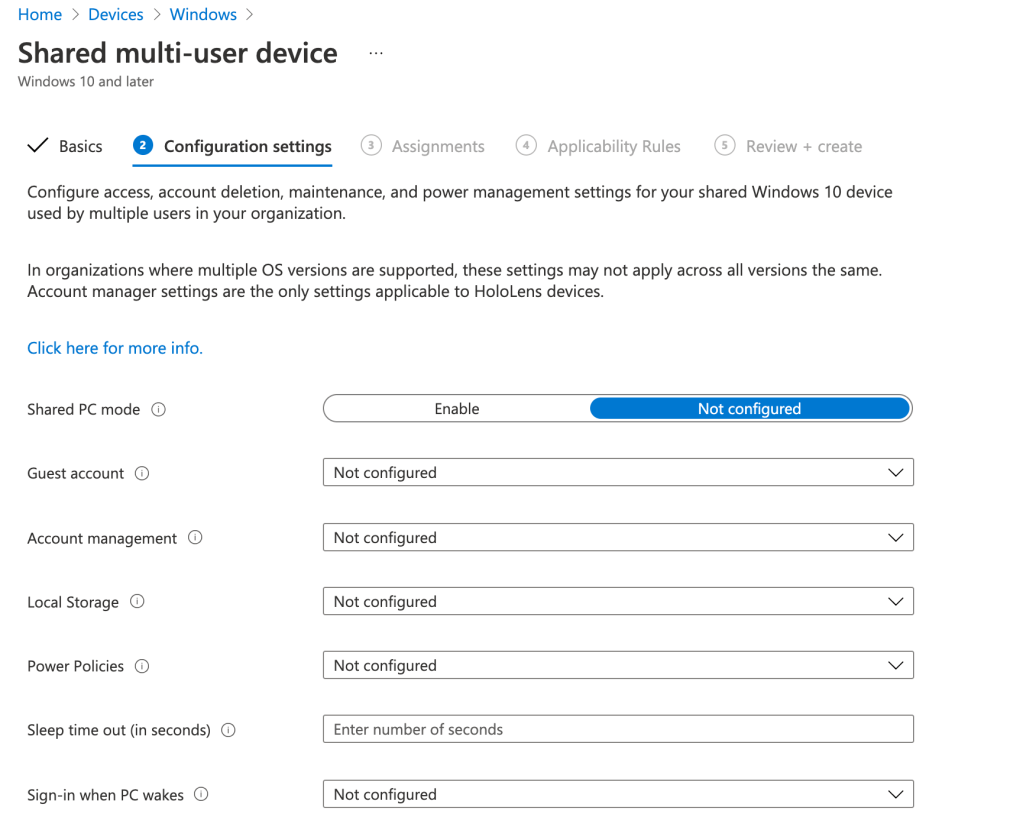
Task: Switch to the Assignments step tab
Action: click(437, 146)
